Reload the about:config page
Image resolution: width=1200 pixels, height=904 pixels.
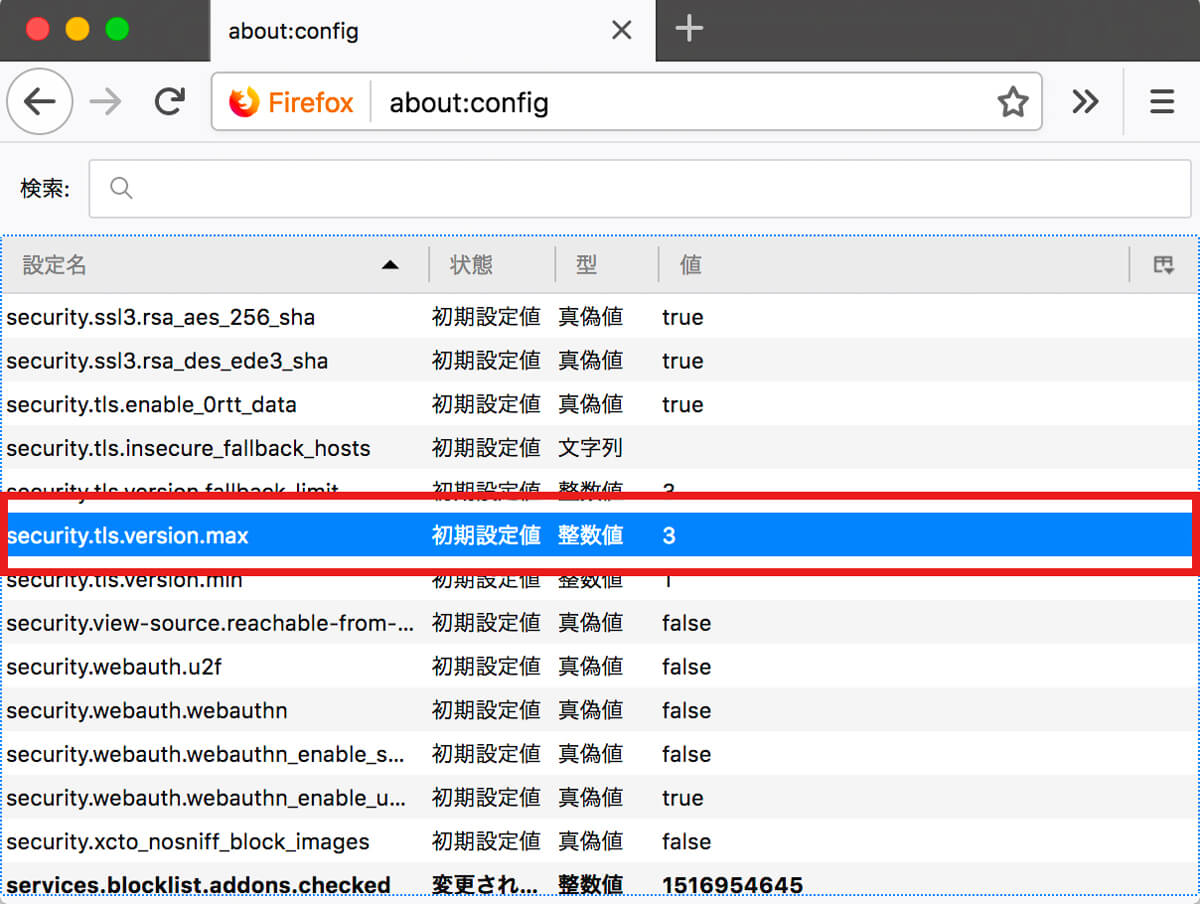pyautogui.click(x=169, y=101)
